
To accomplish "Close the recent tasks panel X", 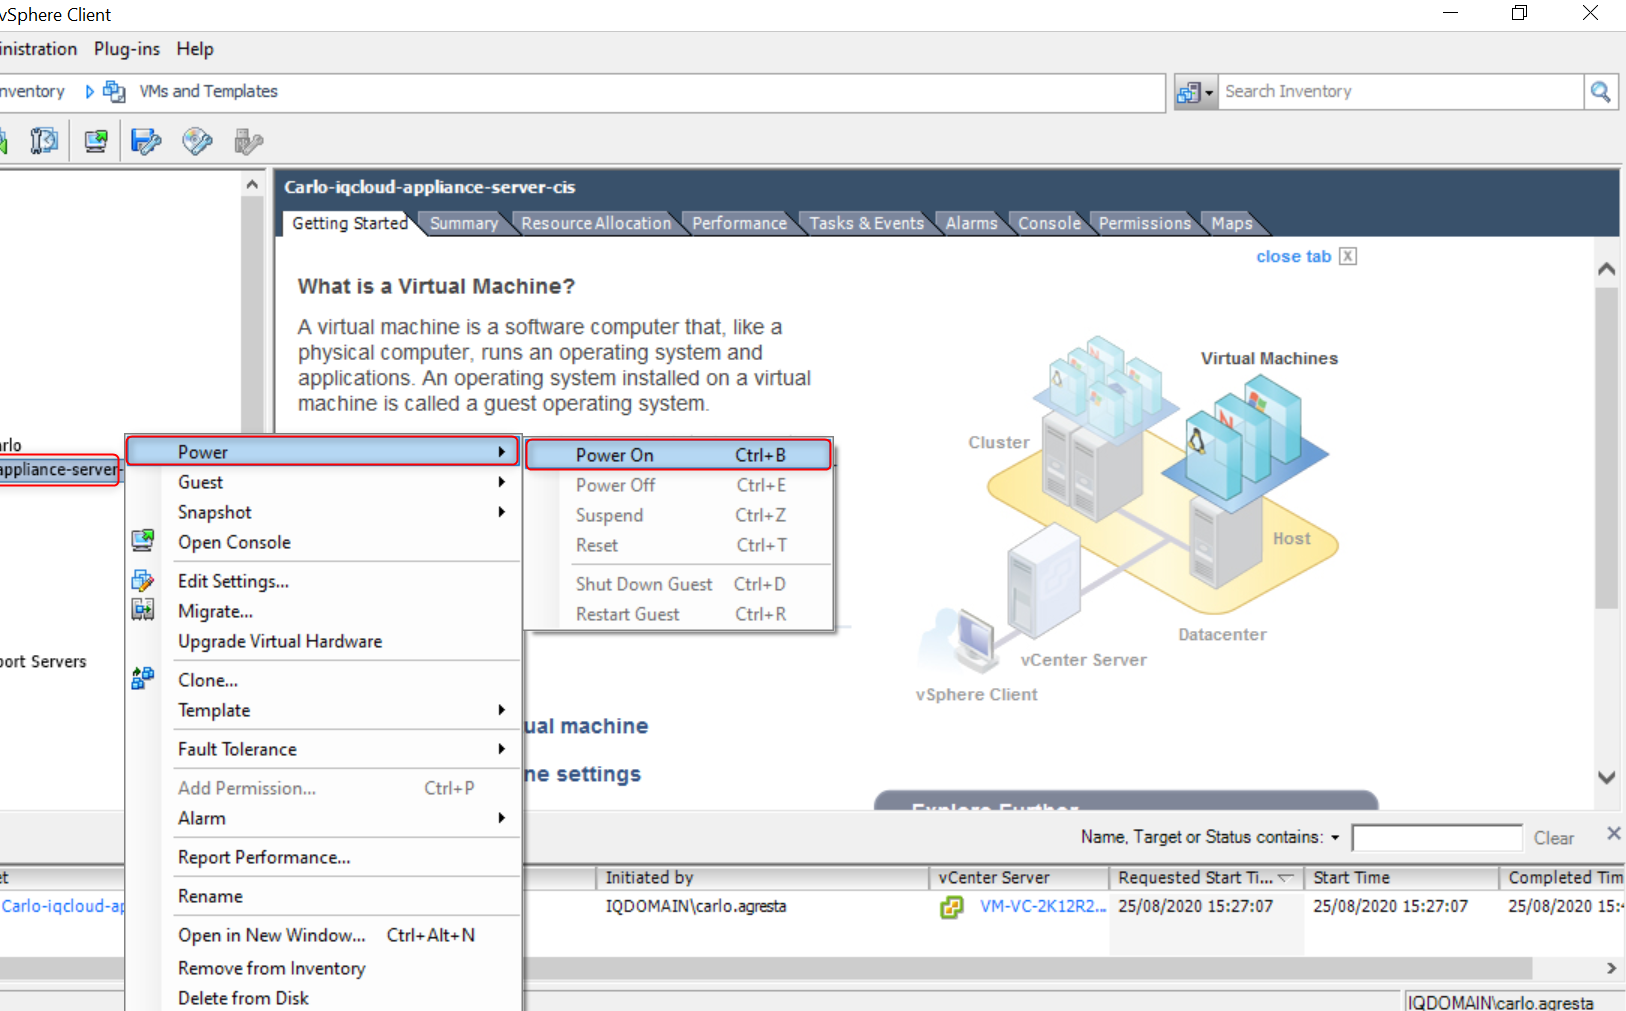I will [1613, 833].
